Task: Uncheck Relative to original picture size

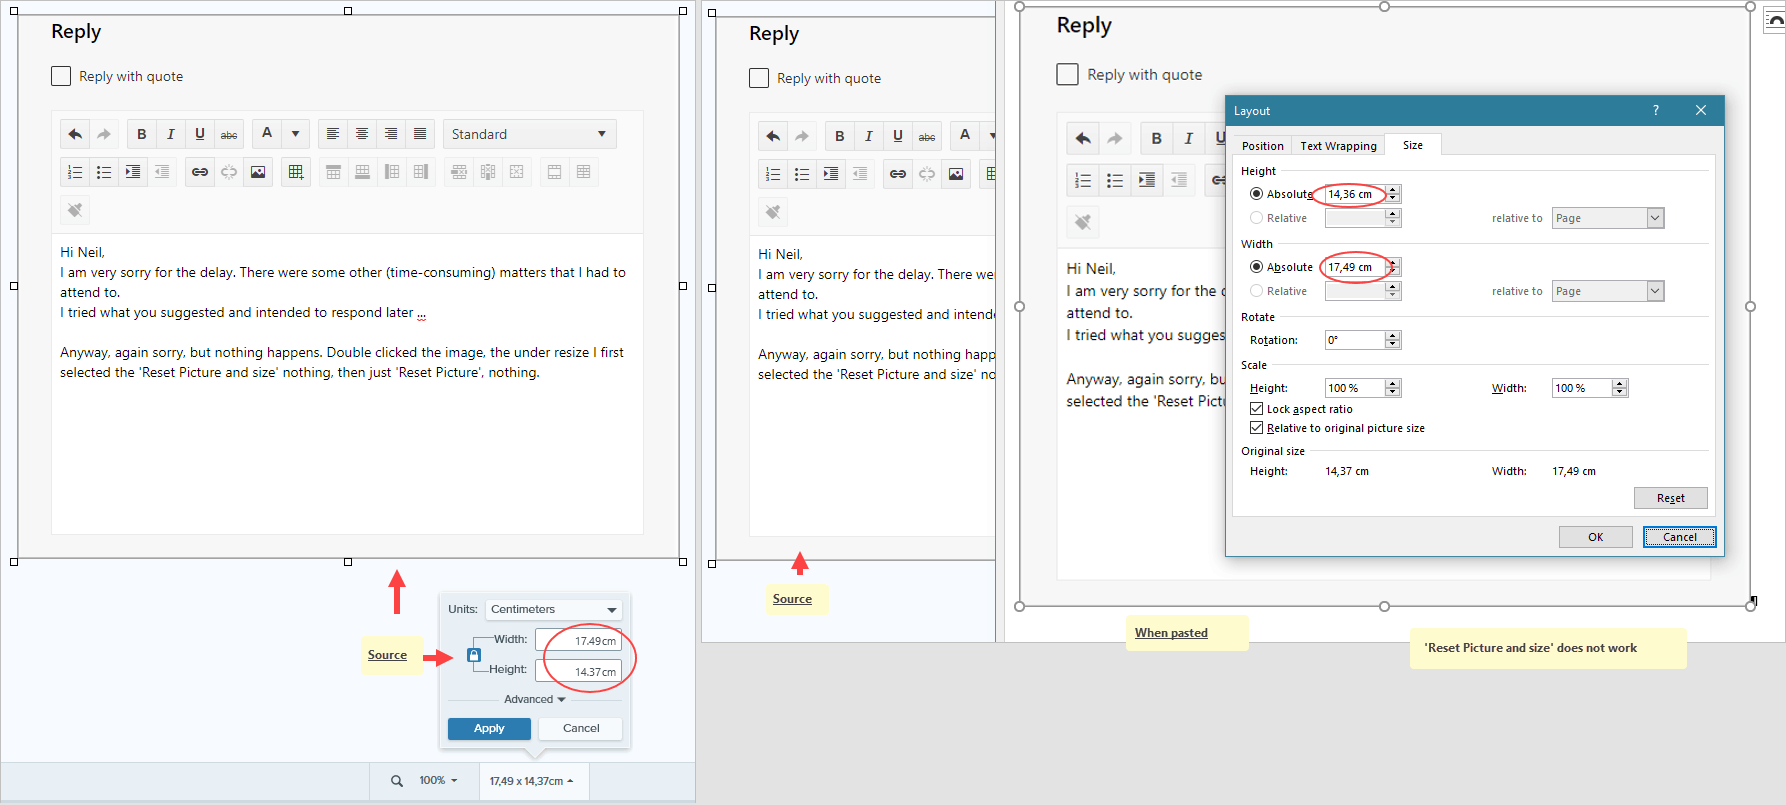Action: pyautogui.click(x=1256, y=428)
